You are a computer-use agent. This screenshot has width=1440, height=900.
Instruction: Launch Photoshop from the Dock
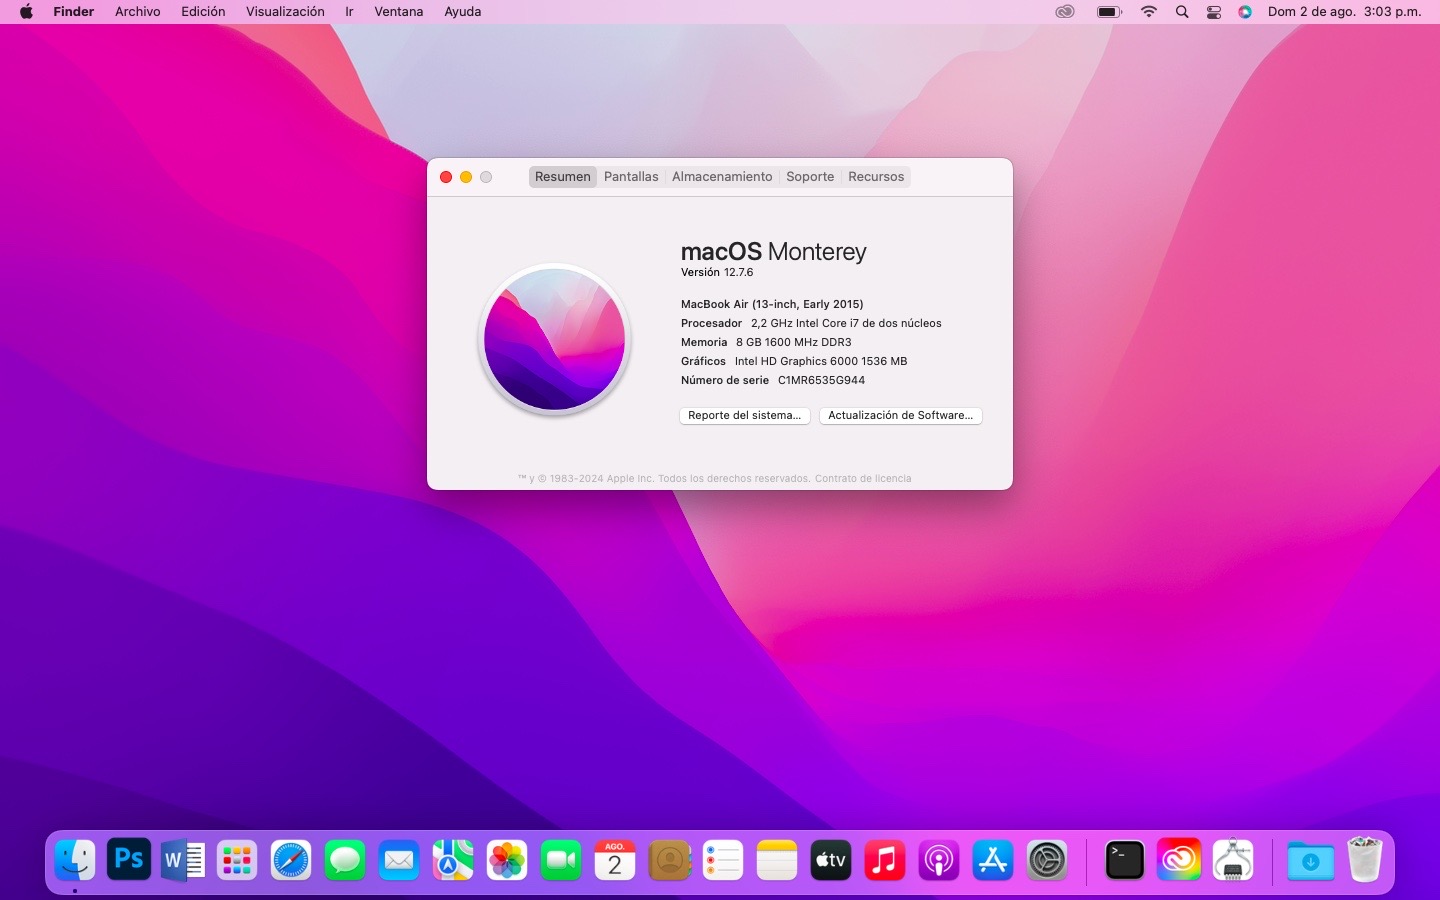tap(129, 860)
